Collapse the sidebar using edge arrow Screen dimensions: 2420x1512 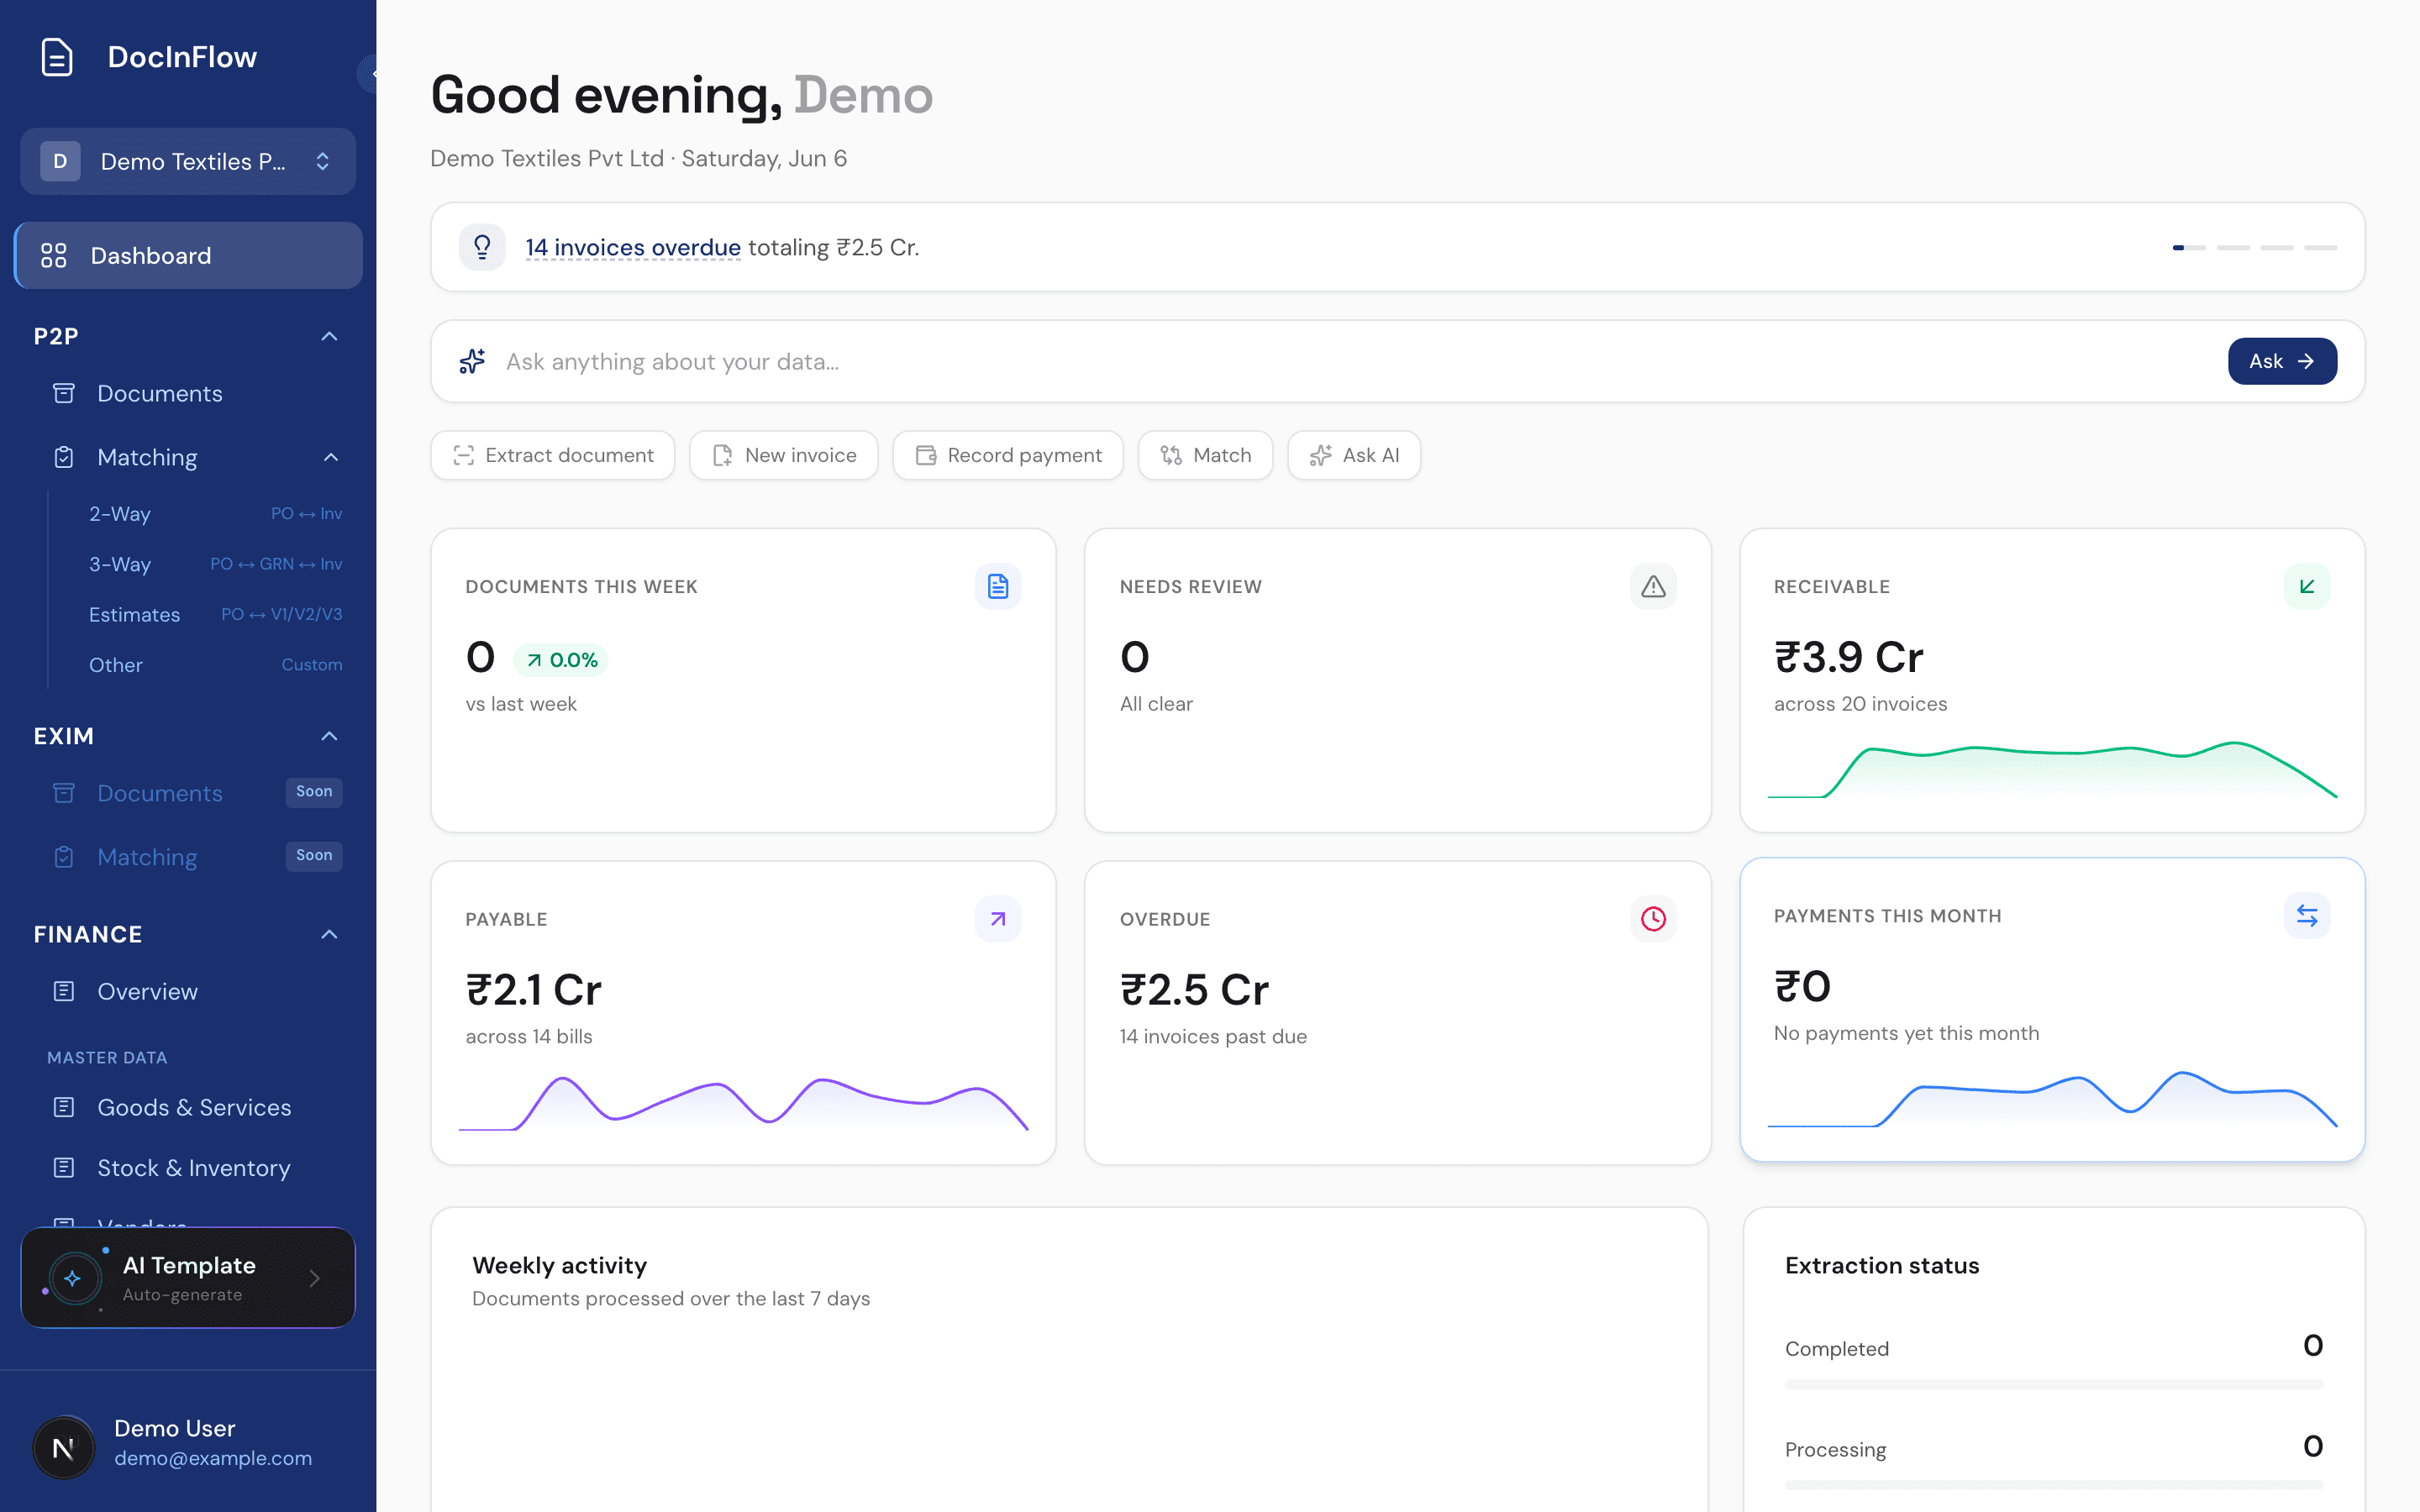tap(370, 73)
